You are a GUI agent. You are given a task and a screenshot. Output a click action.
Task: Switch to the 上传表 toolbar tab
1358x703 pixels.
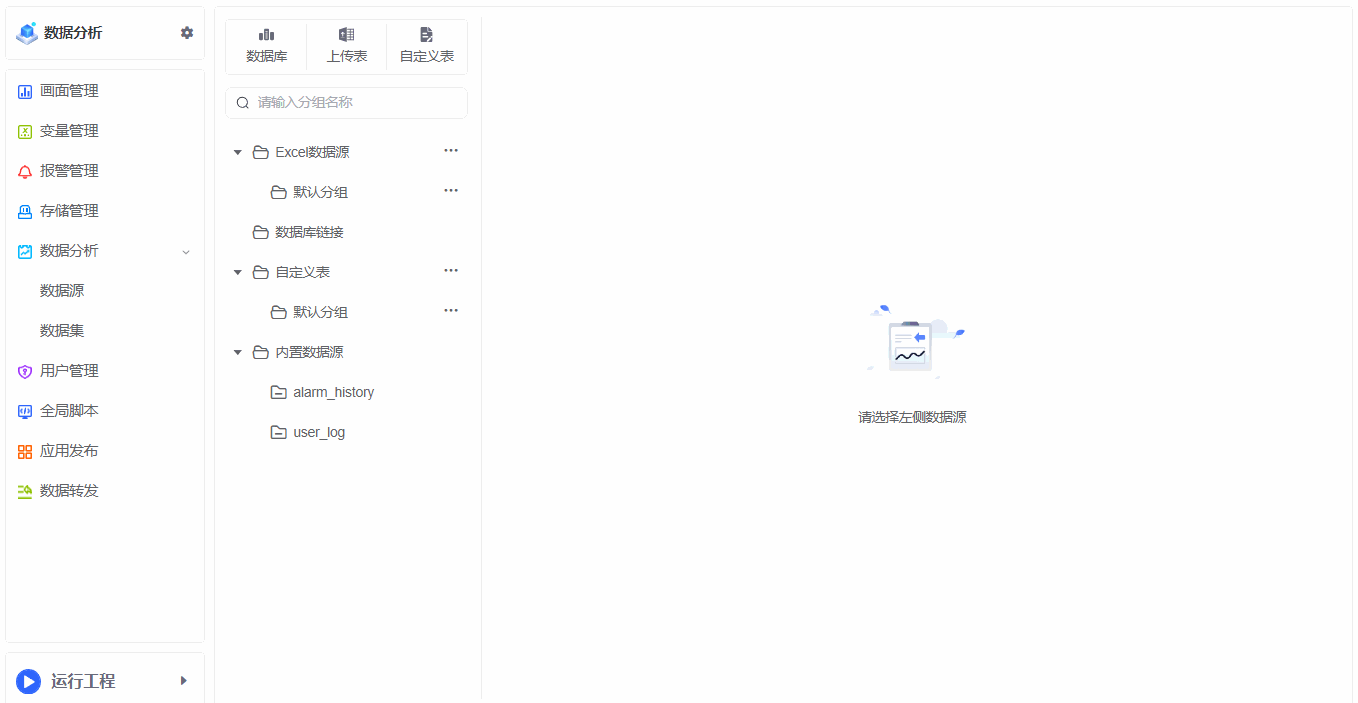coord(346,46)
